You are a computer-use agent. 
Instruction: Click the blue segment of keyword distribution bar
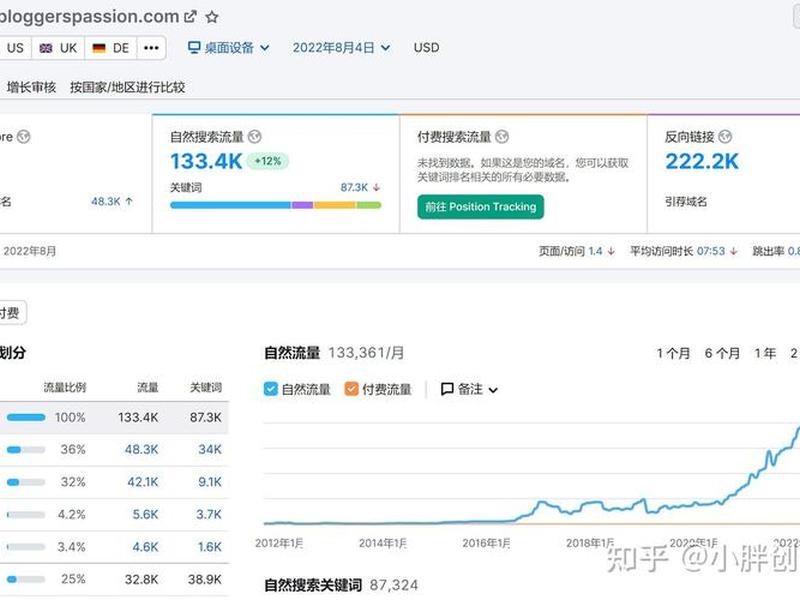231,205
